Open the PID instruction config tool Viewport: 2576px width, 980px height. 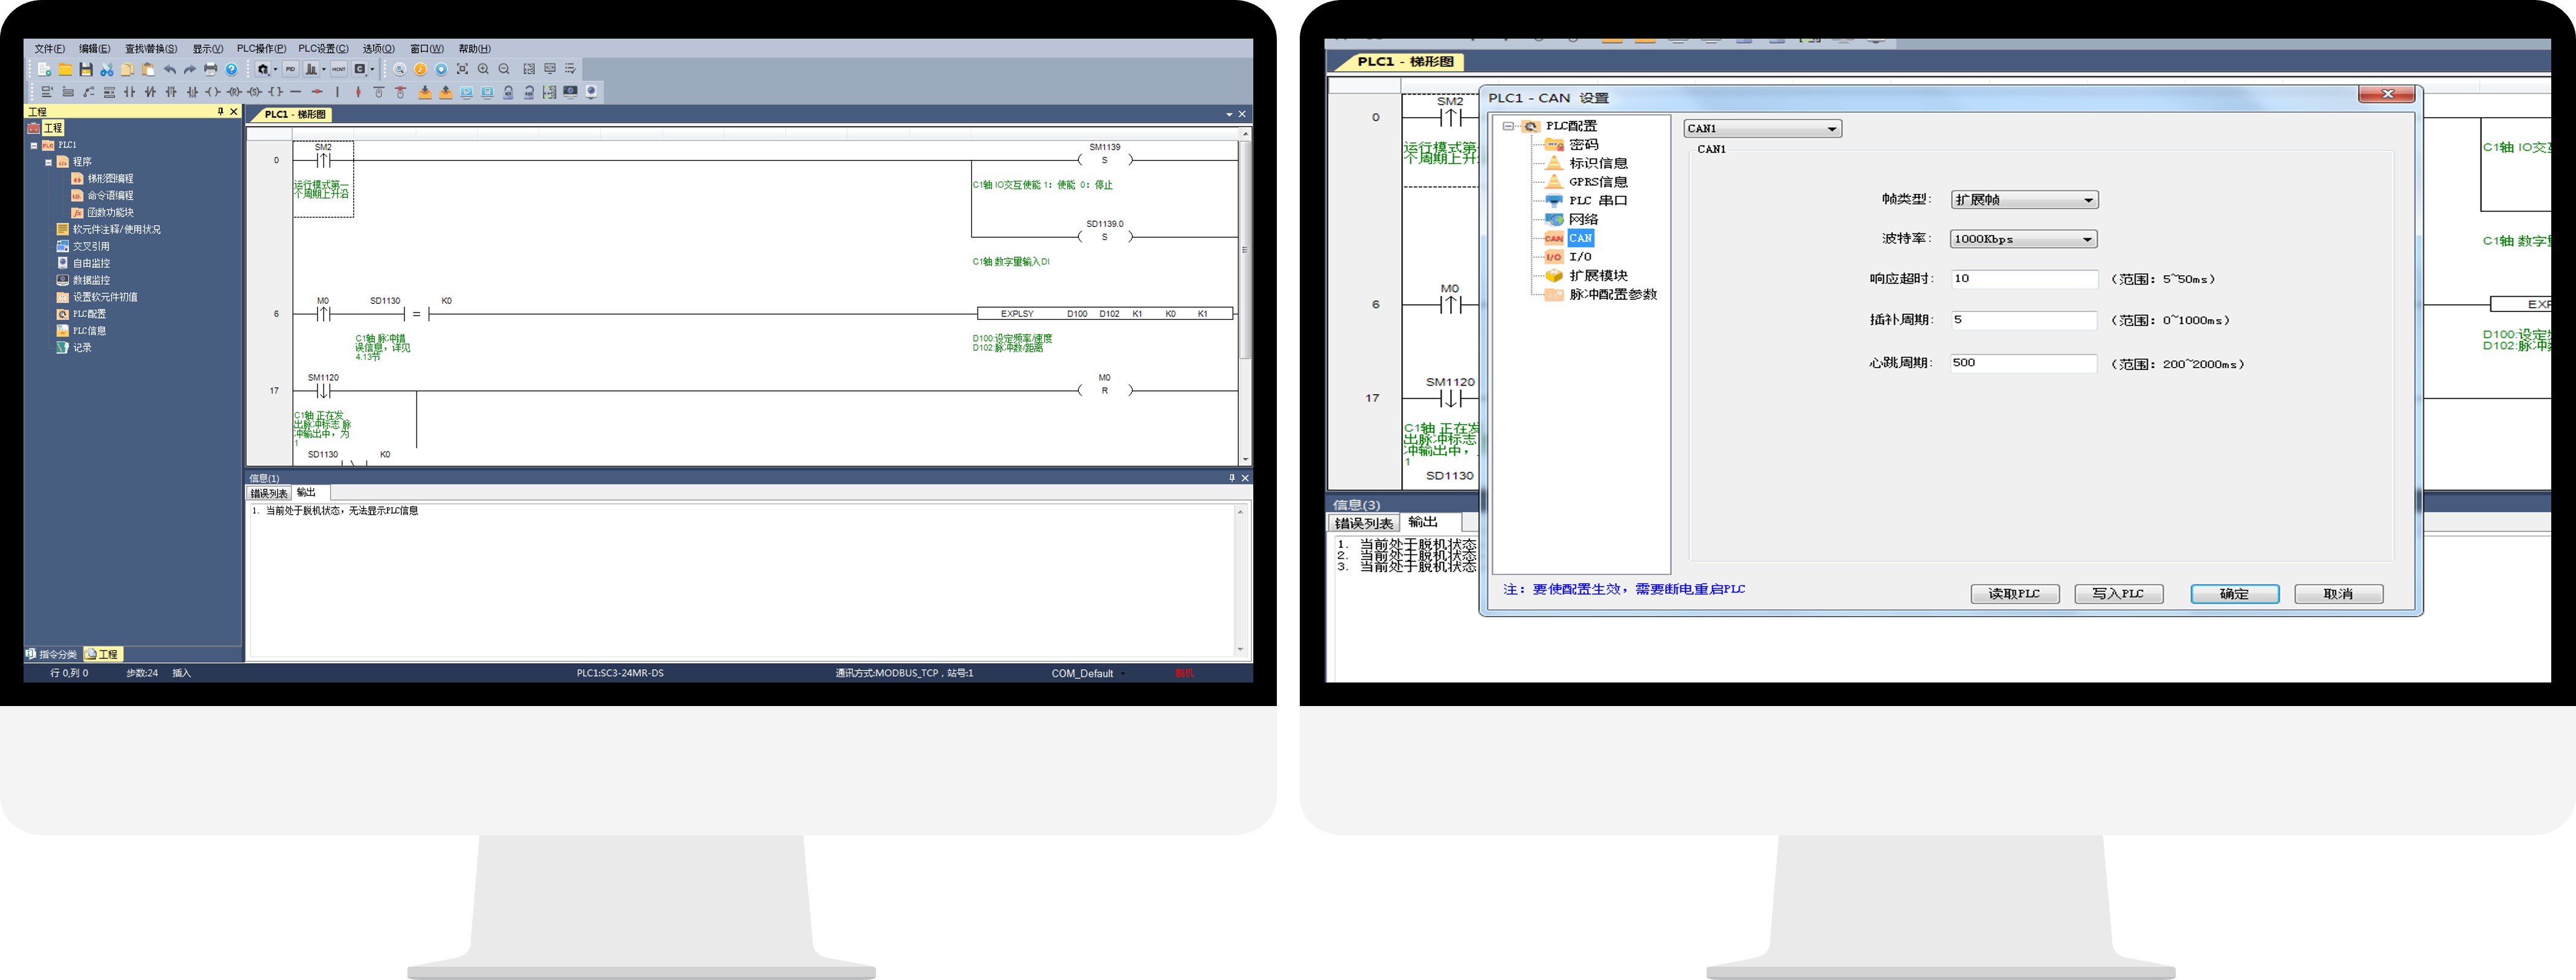[x=291, y=69]
